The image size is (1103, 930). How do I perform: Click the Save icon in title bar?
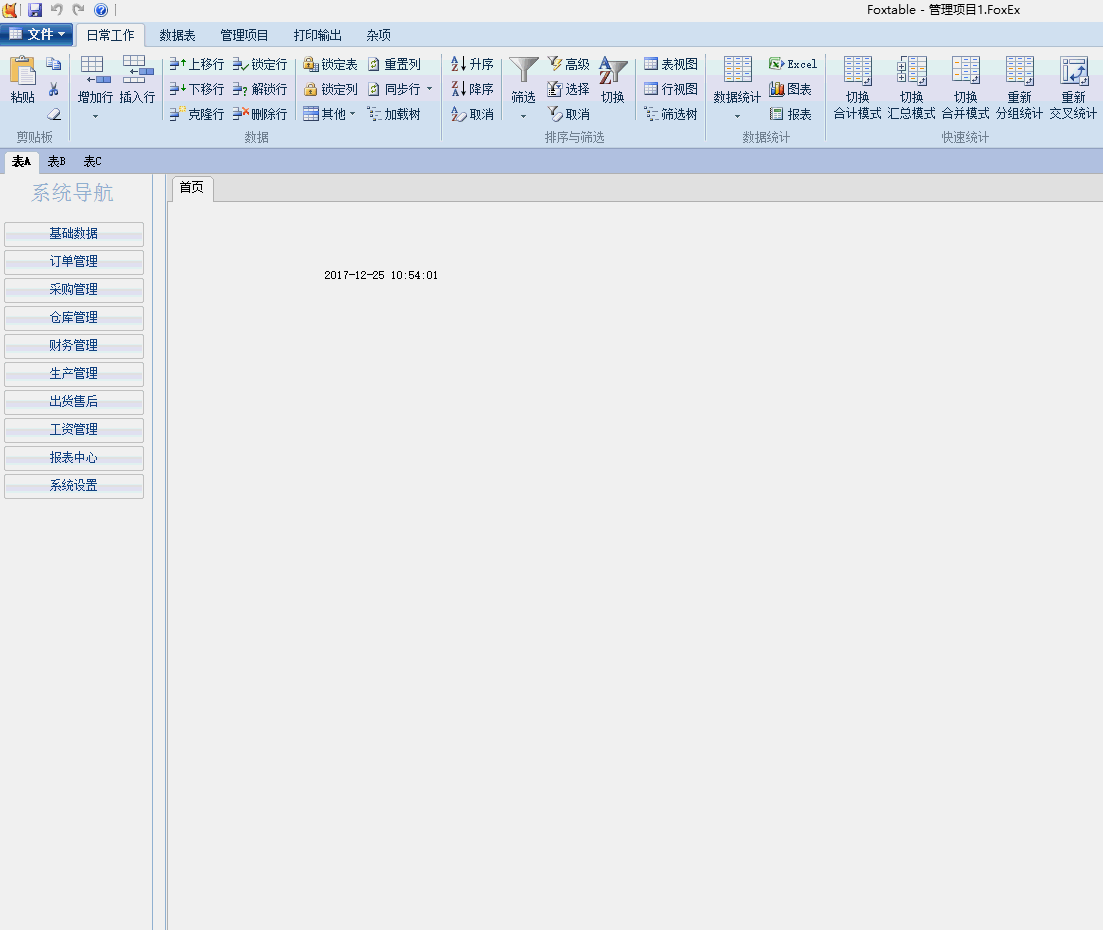tap(35, 10)
